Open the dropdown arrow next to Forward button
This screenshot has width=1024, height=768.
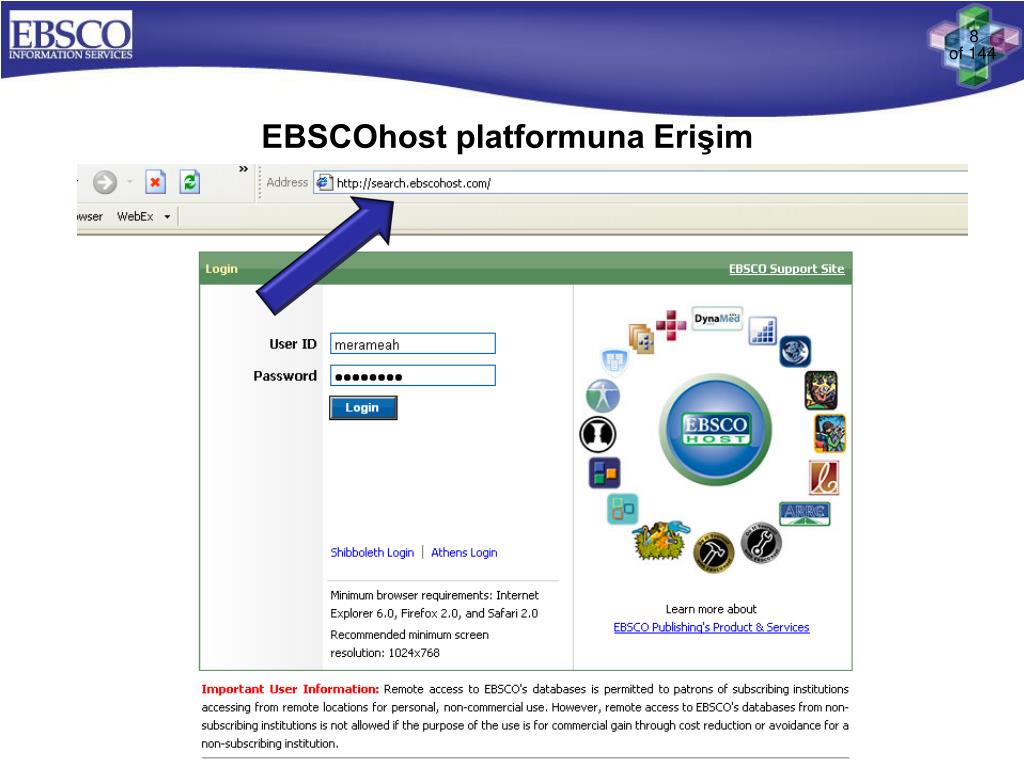130,182
